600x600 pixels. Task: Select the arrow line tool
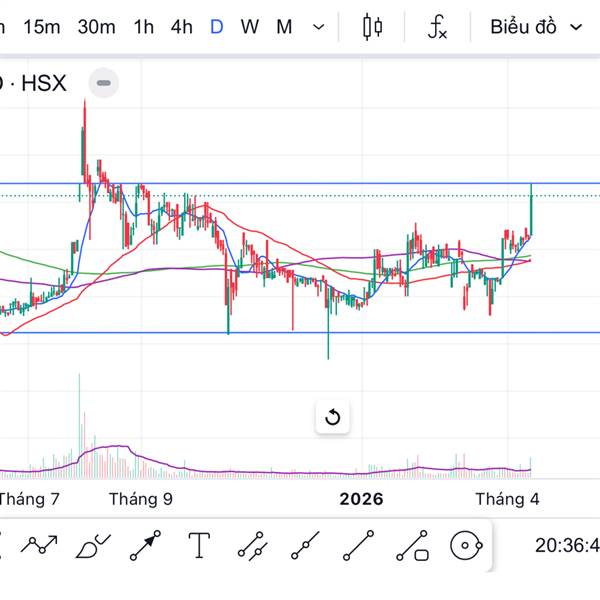145,545
